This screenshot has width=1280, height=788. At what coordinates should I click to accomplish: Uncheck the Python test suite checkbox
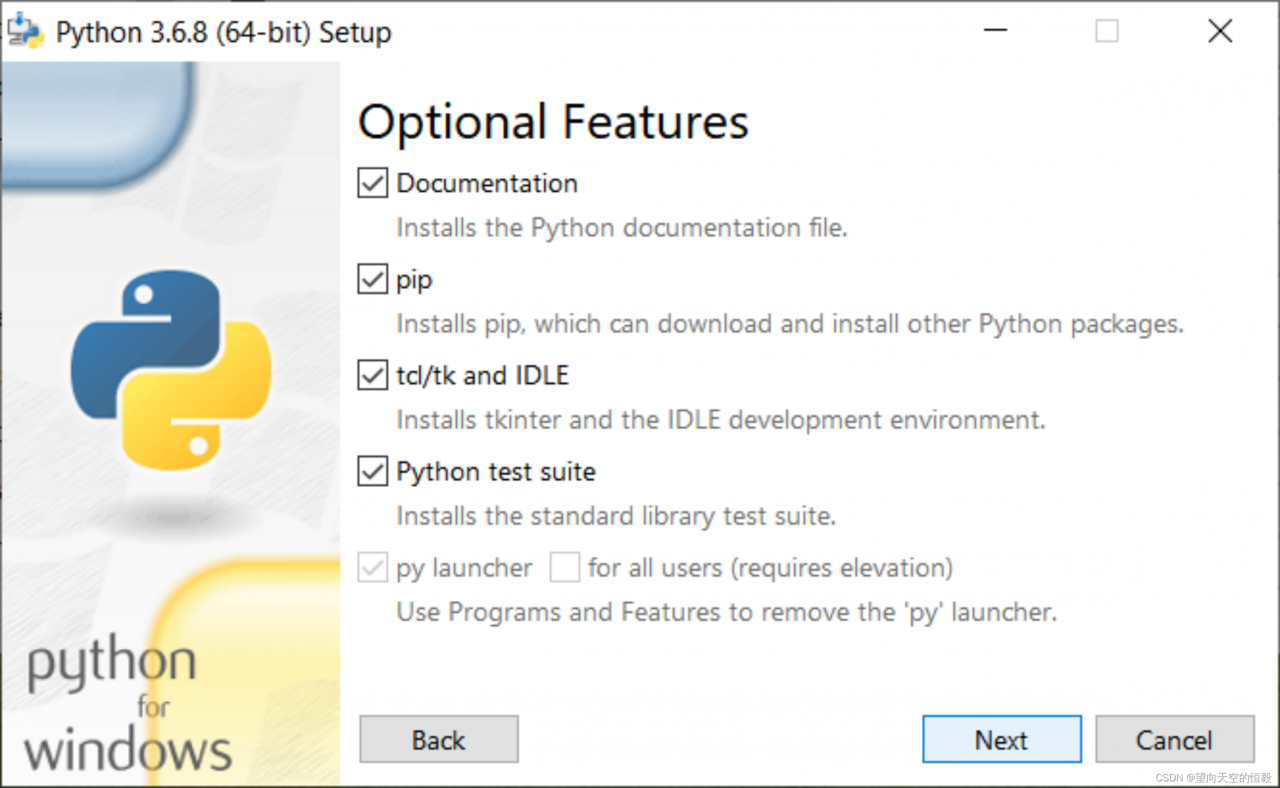click(x=373, y=472)
